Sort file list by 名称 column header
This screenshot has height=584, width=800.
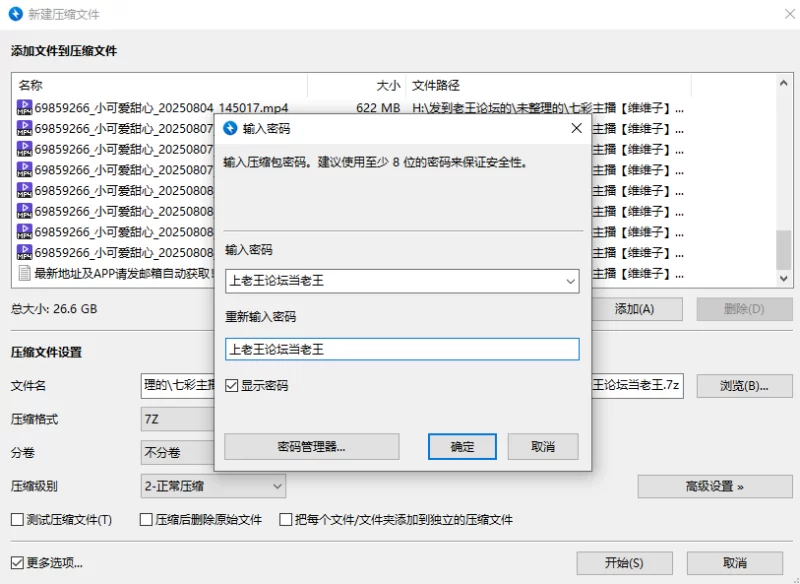tap(159, 85)
